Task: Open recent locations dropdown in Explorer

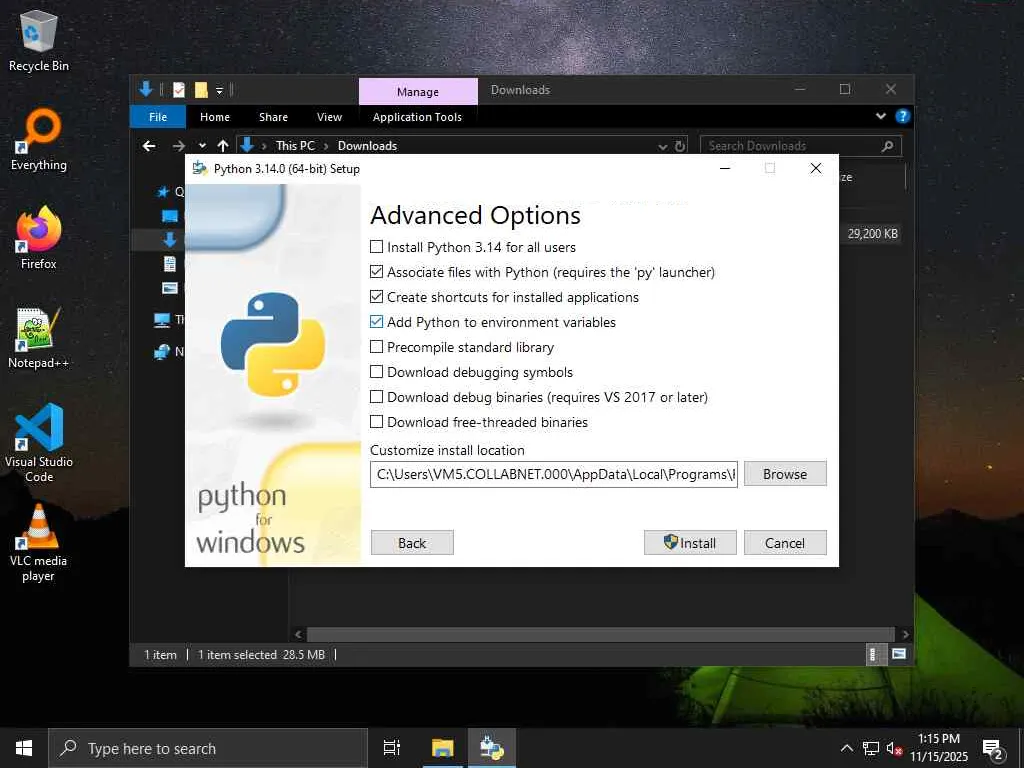Action: [202, 146]
